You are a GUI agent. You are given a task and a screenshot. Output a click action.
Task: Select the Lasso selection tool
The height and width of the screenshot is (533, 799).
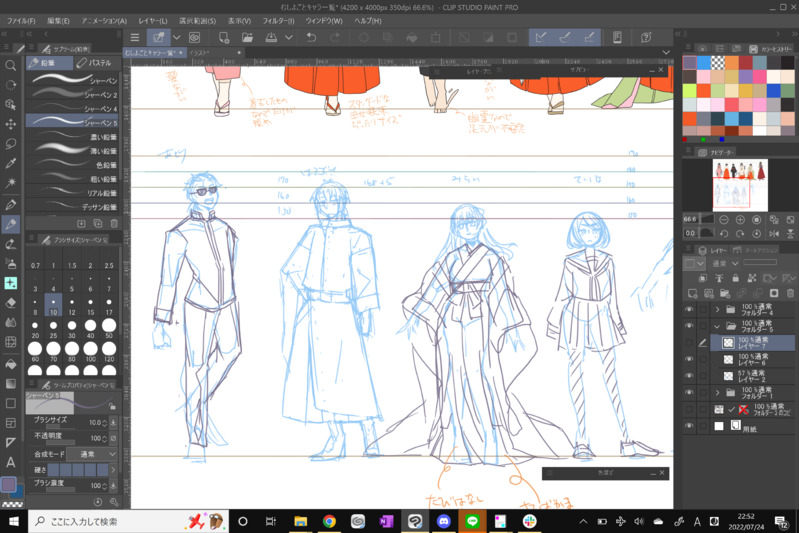coord(10,144)
